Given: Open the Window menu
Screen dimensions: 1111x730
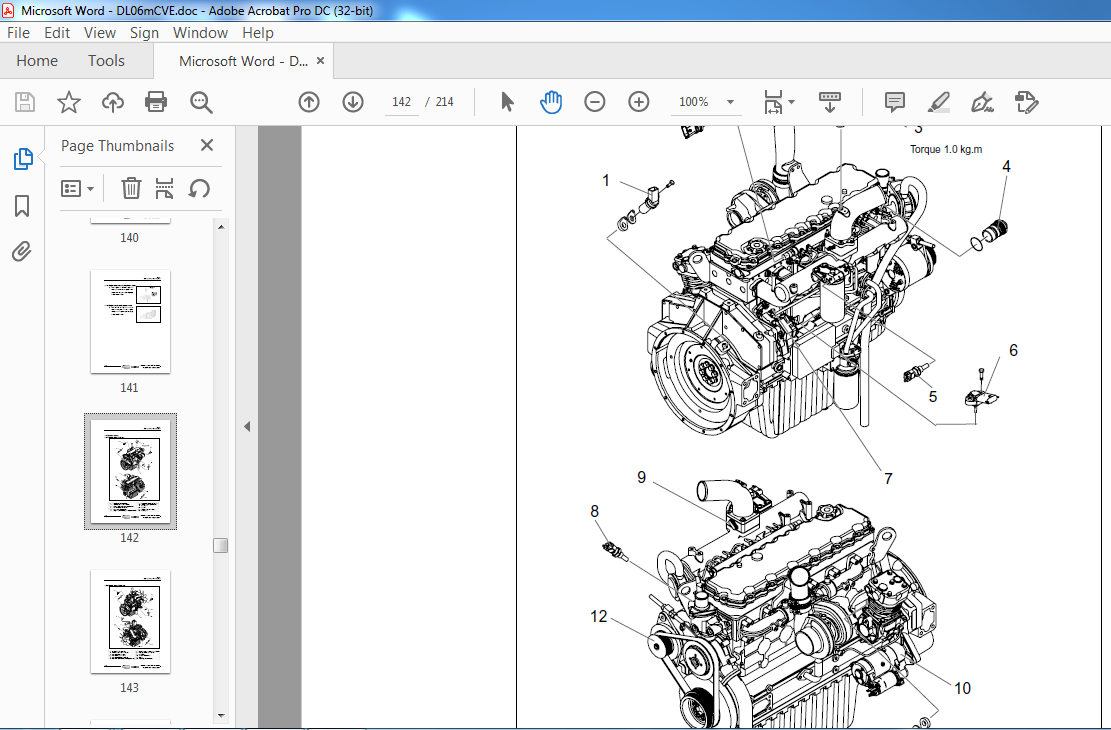Looking at the screenshot, I should point(201,33).
